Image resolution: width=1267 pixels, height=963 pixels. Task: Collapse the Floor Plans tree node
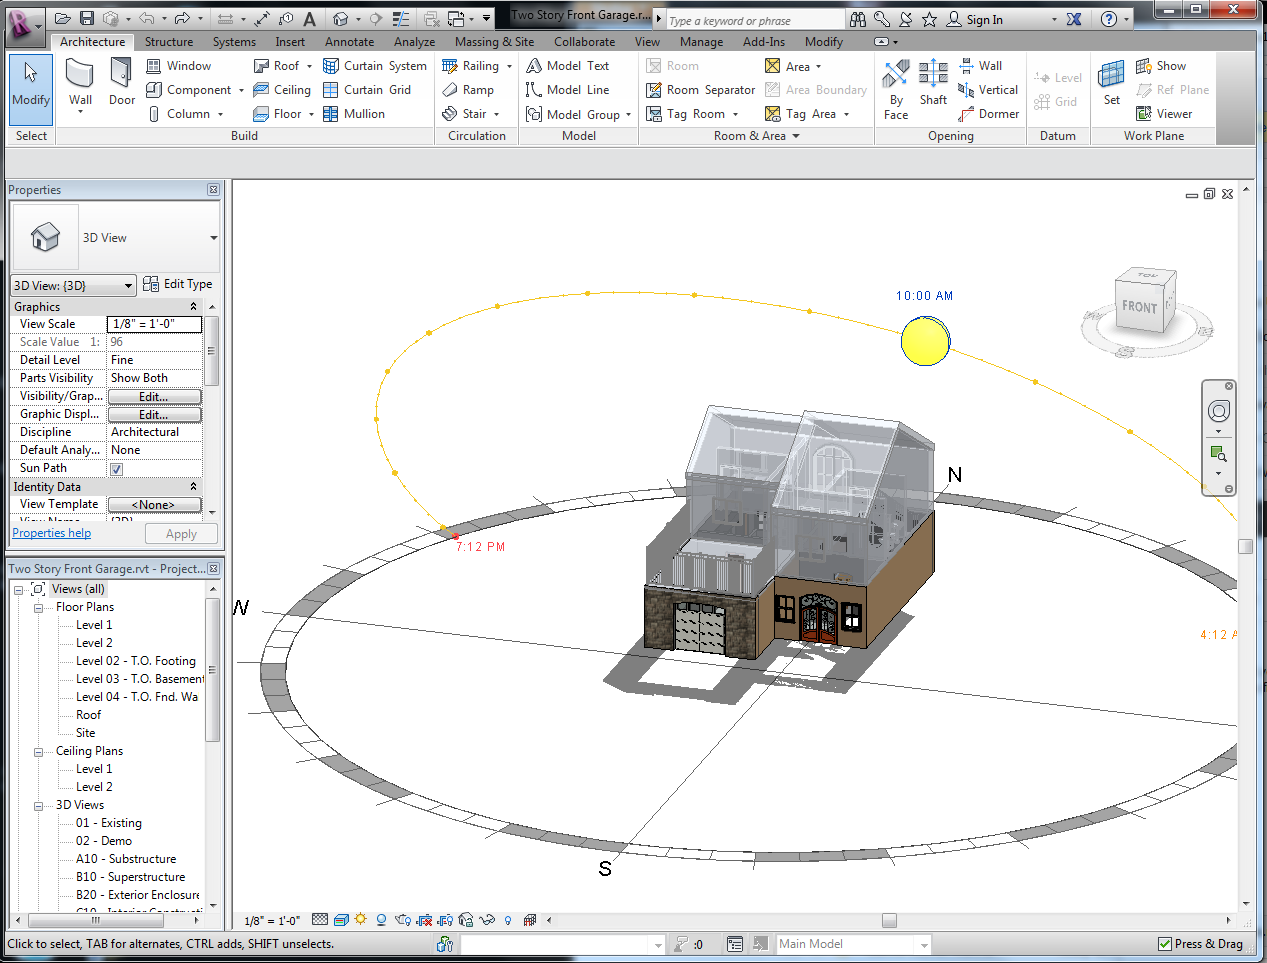click(x=39, y=608)
